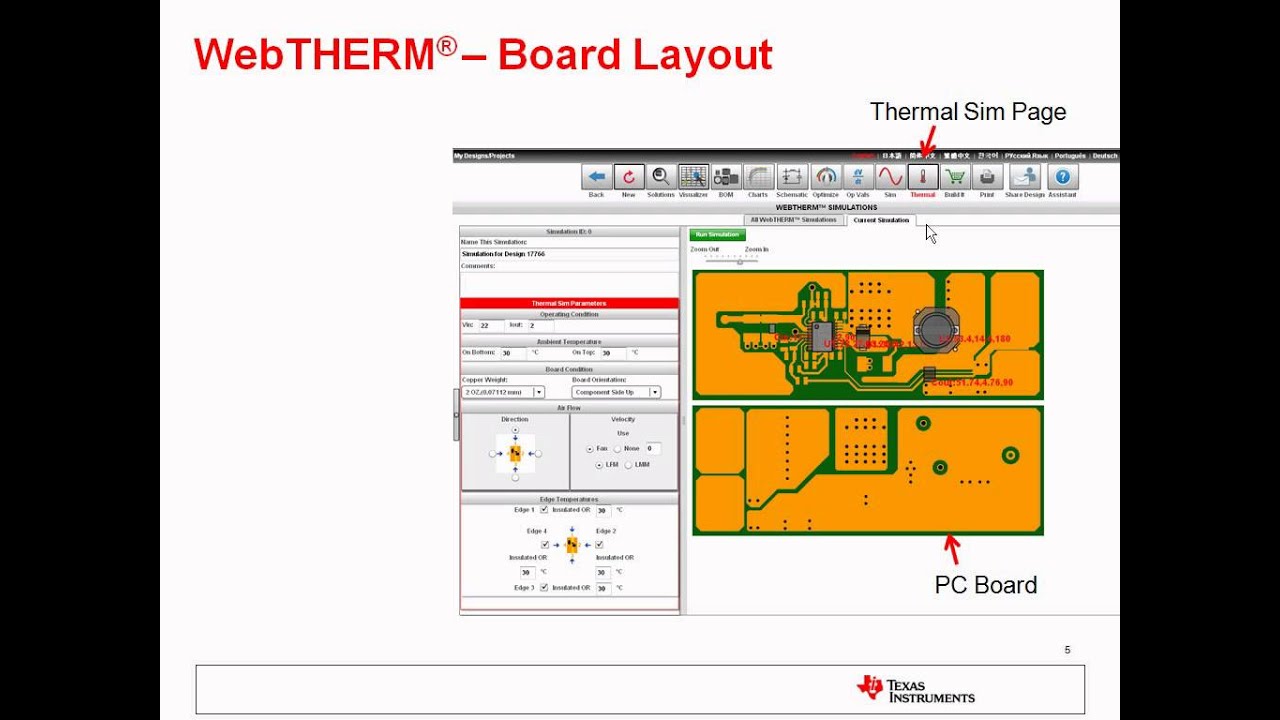This screenshot has width=1280, height=720.
Task: Select the 日本語 language link
Action: (x=891, y=156)
